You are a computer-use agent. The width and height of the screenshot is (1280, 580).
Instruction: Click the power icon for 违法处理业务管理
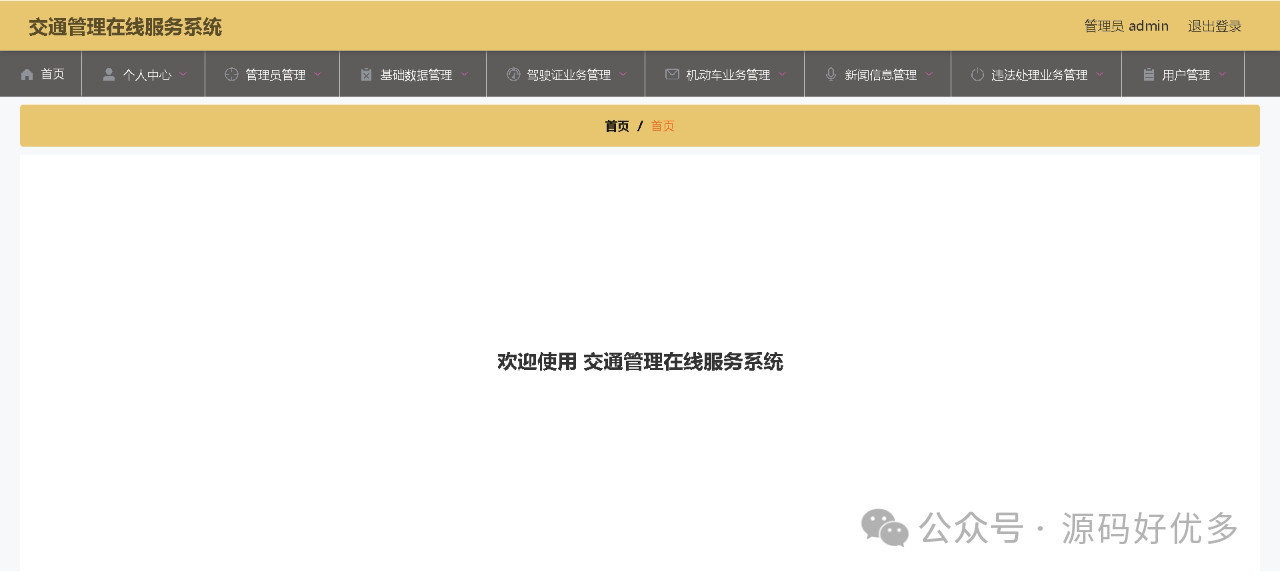[977, 74]
